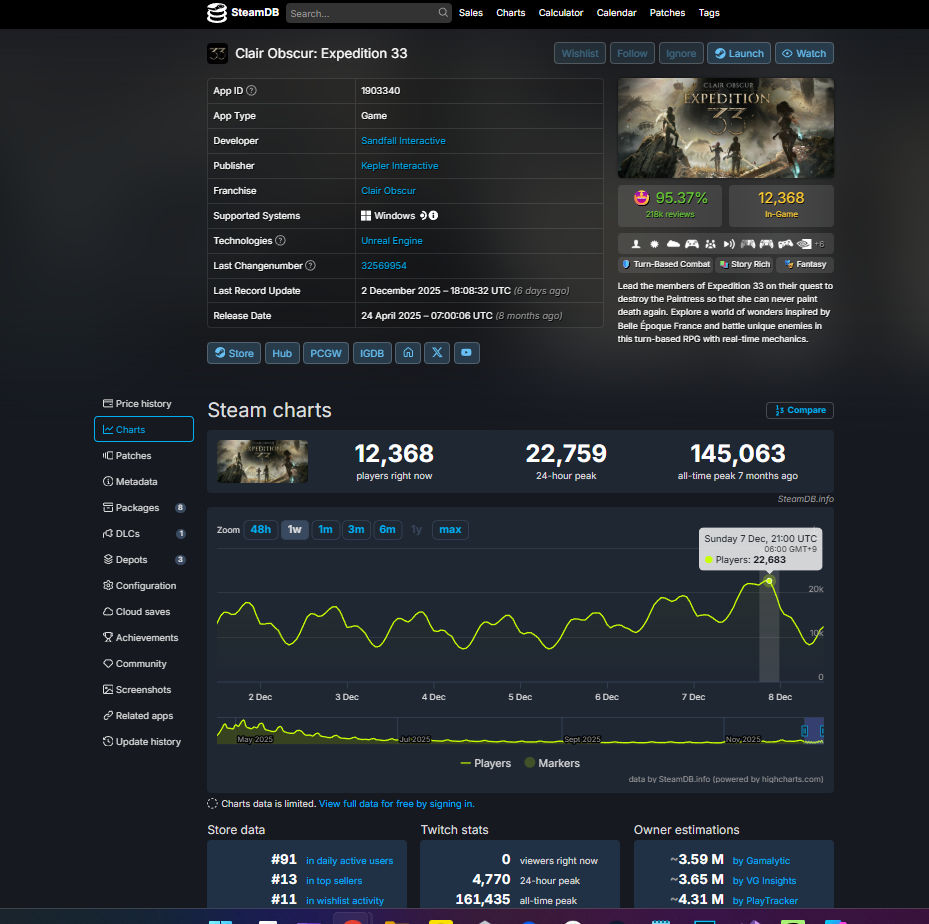The width and height of the screenshot is (929, 924).
Task: Open the Unreal Engine technology link
Action: pos(392,240)
